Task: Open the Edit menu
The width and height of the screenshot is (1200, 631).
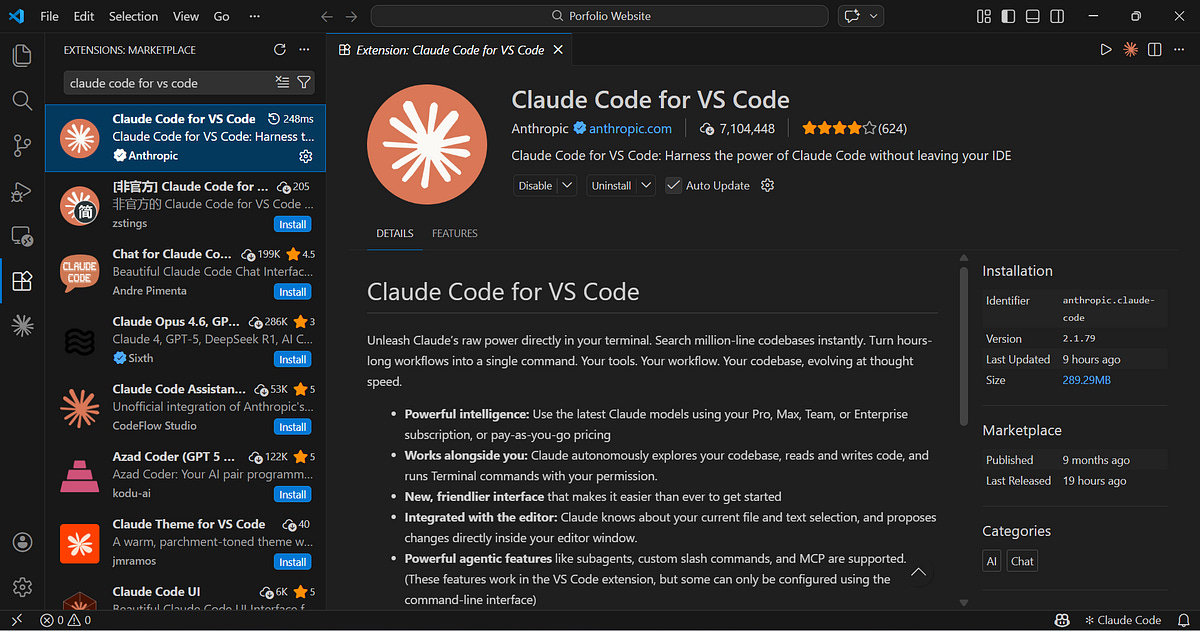Action: point(84,16)
